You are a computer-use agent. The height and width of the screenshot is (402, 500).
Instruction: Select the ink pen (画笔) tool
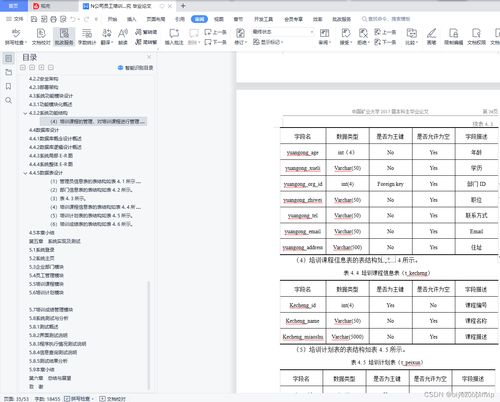[431, 36]
